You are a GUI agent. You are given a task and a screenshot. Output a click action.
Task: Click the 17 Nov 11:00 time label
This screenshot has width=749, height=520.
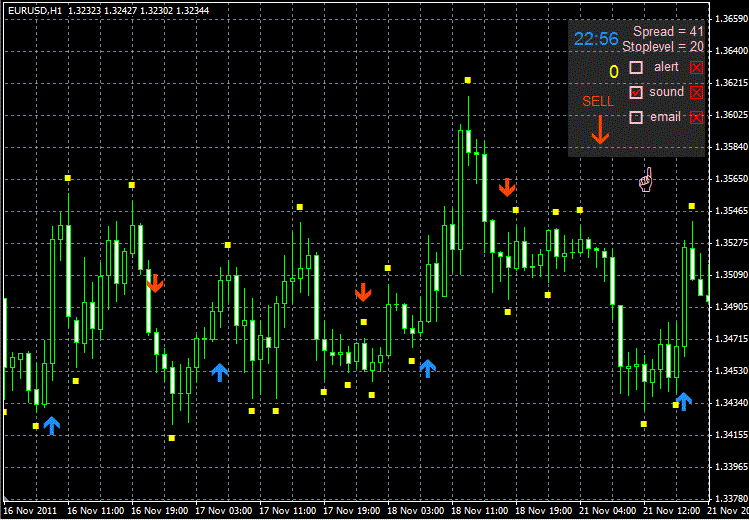289,510
